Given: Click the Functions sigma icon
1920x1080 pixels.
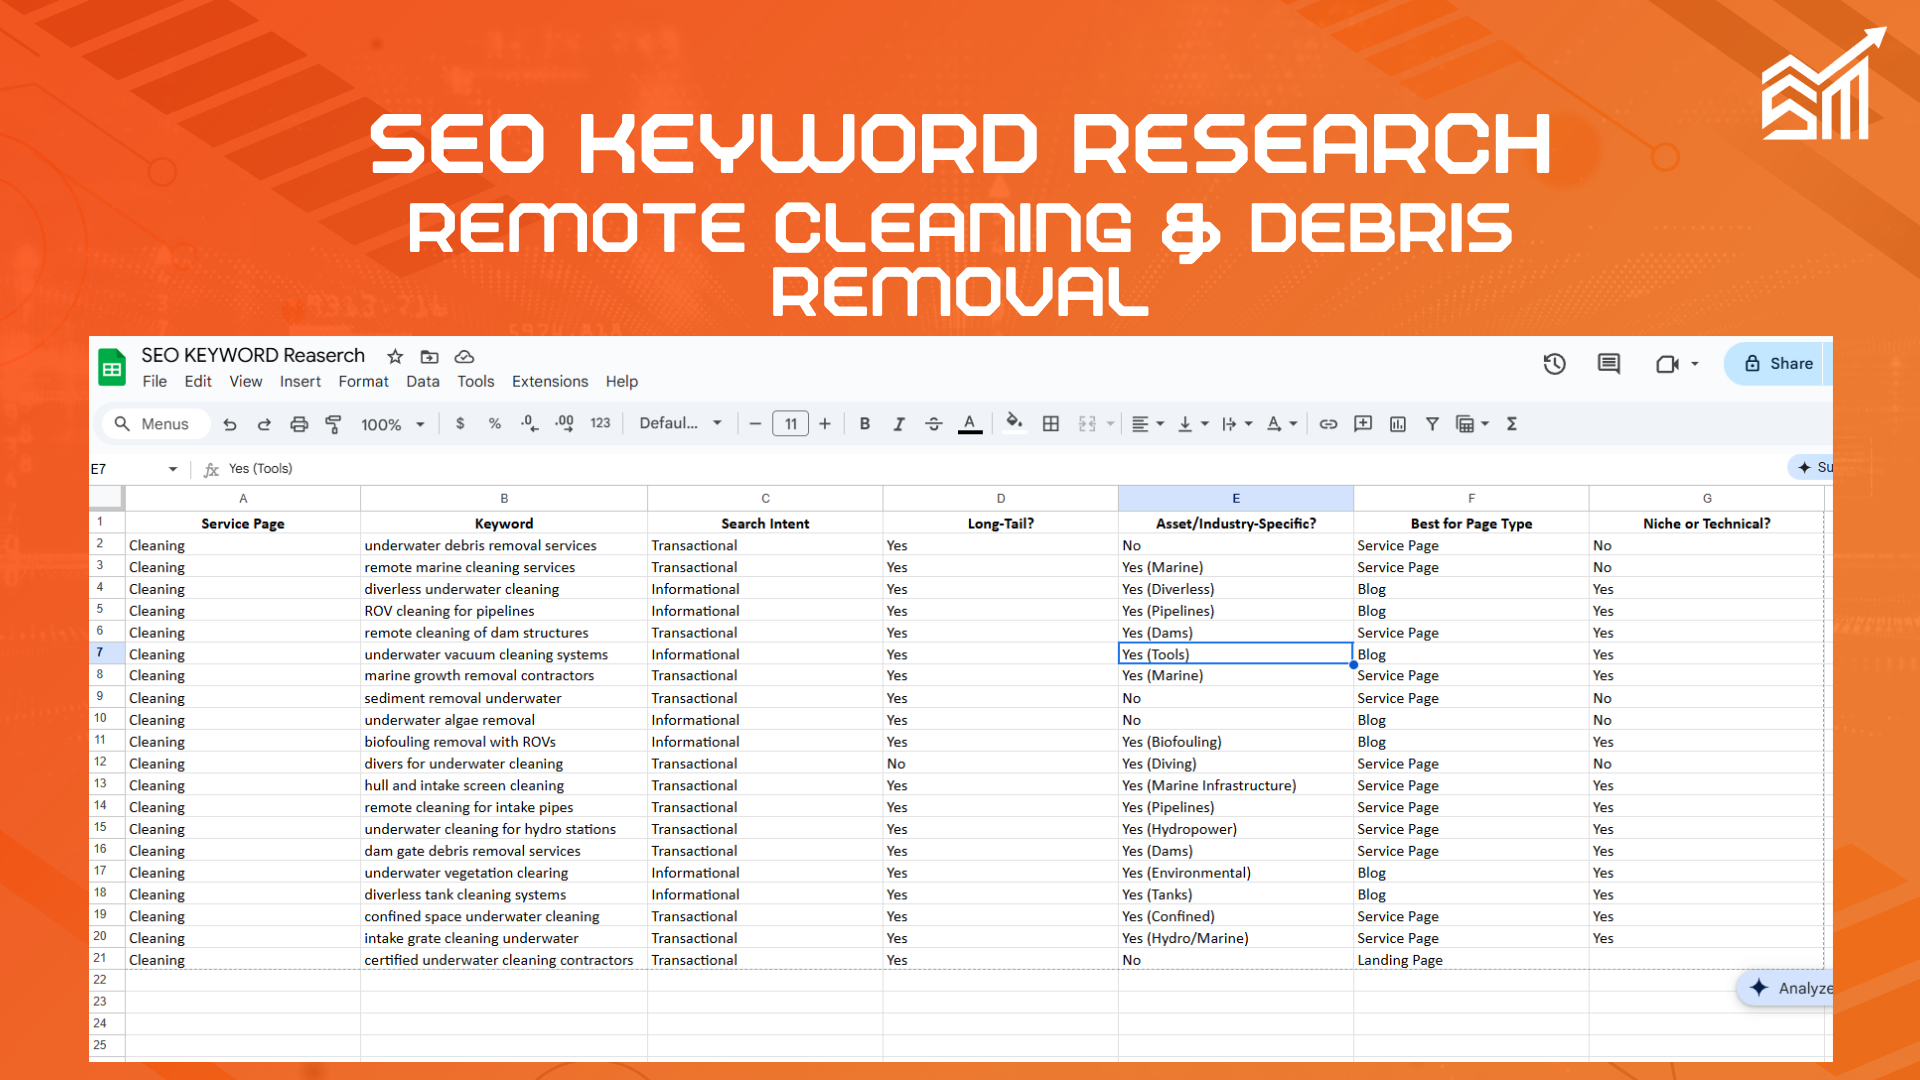Looking at the screenshot, I should (x=1512, y=424).
